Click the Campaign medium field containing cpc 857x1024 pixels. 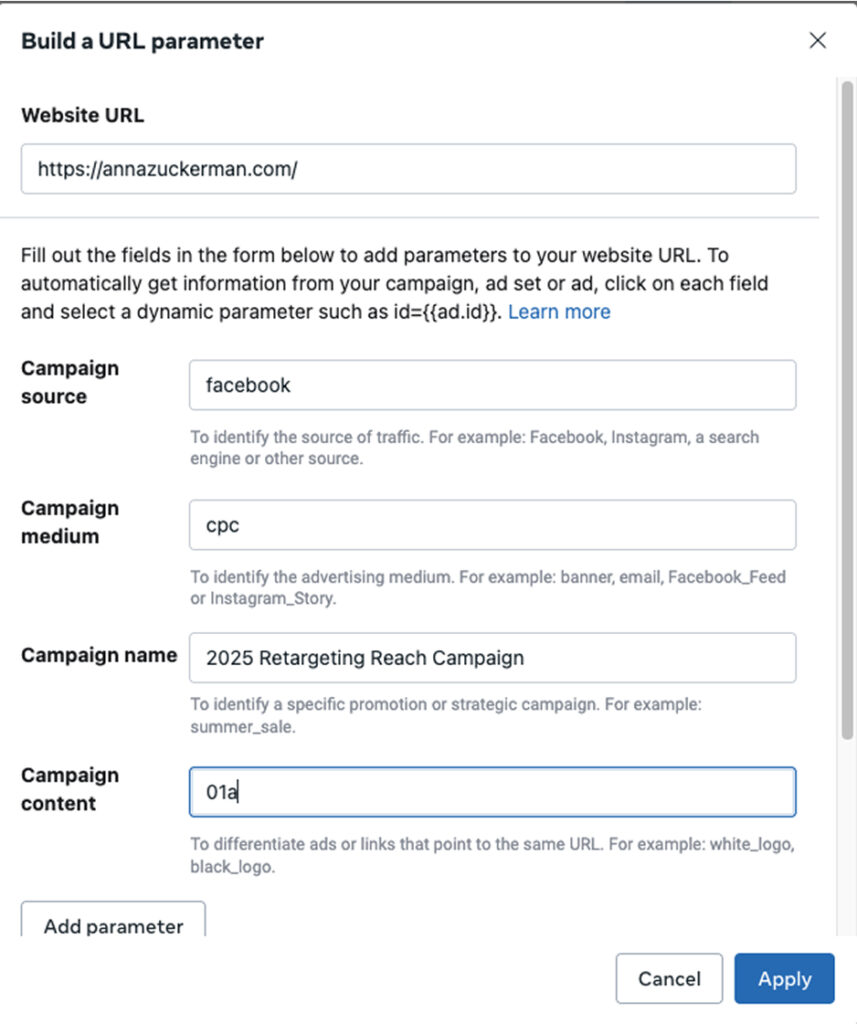pos(492,525)
